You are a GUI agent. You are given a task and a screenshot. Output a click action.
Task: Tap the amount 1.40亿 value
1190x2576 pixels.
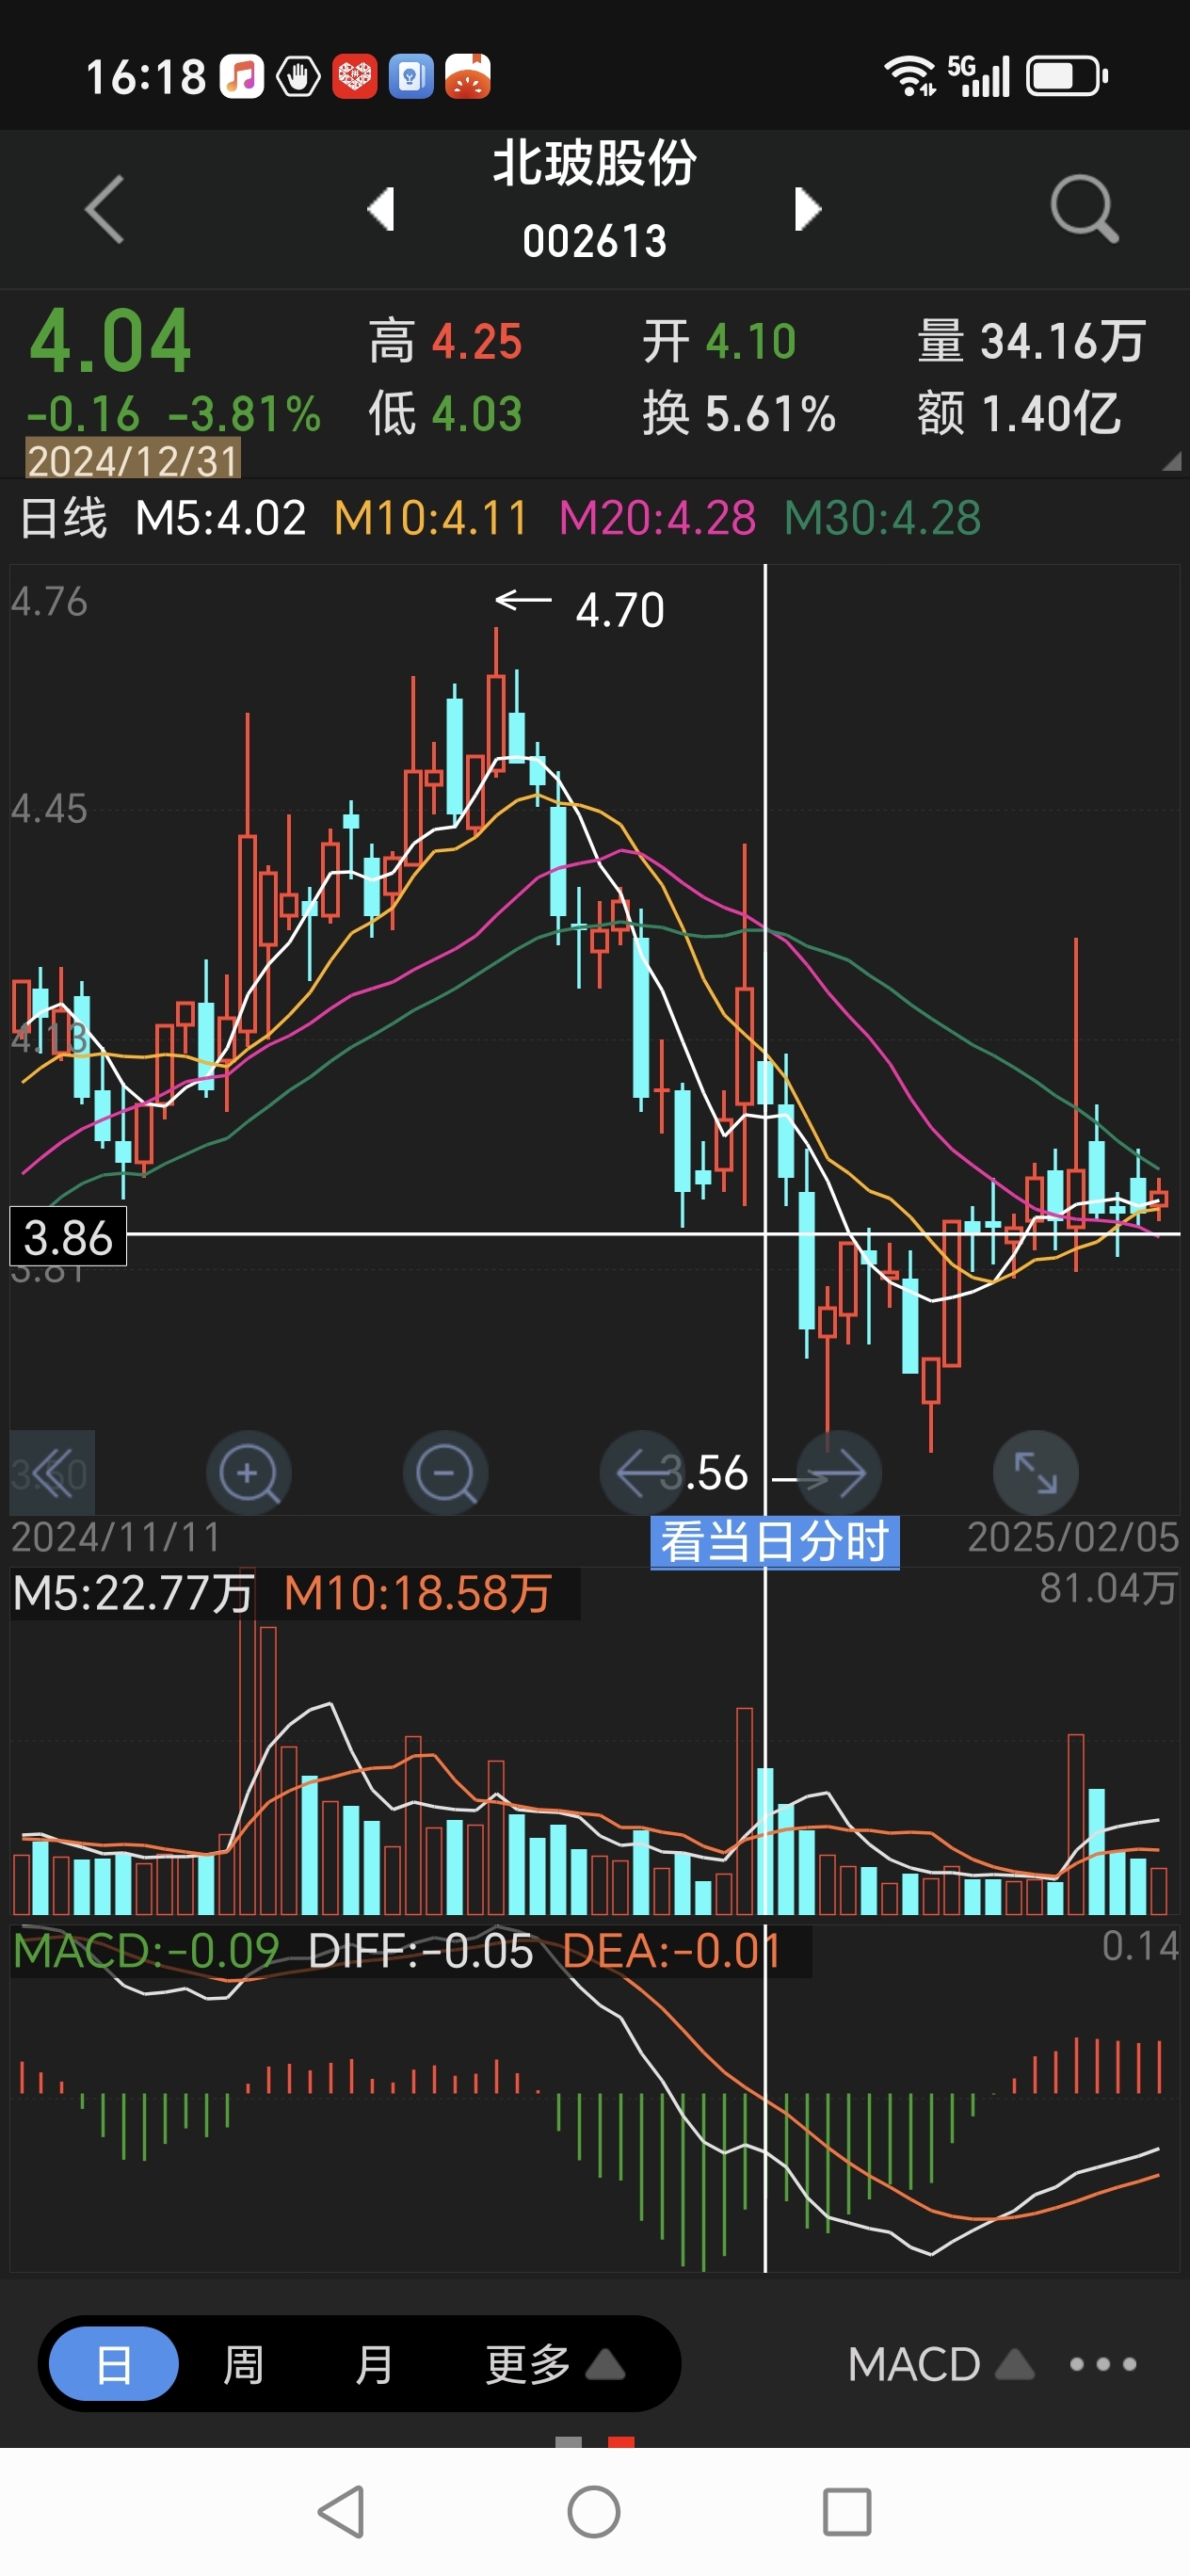coord(1050,413)
